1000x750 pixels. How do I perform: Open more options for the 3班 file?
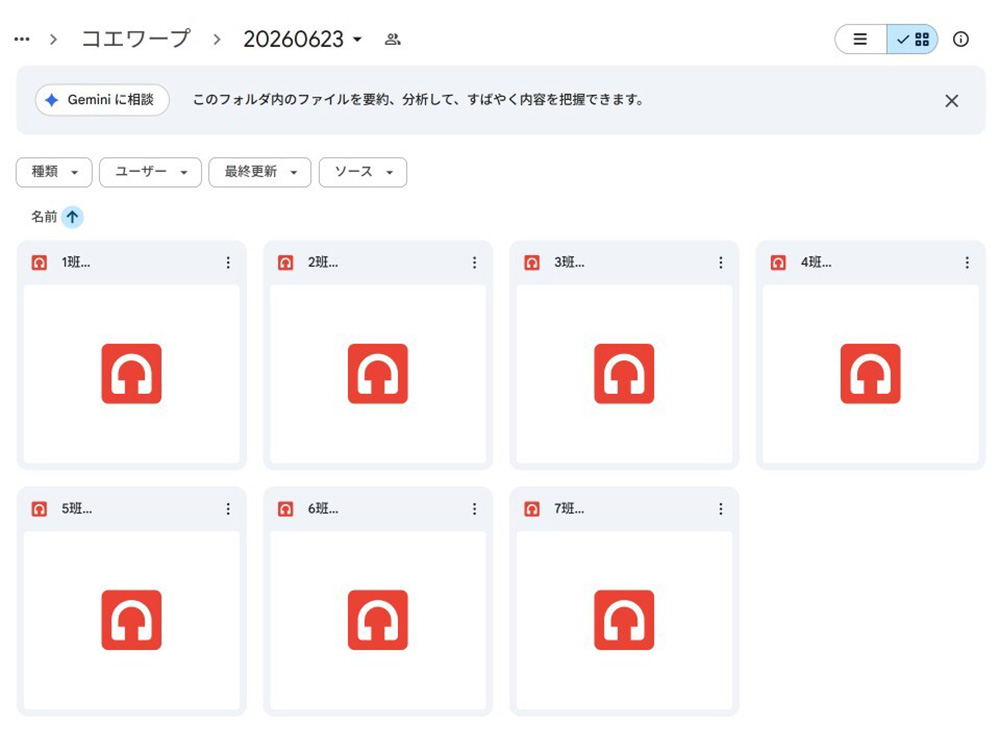pyautogui.click(x=721, y=263)
